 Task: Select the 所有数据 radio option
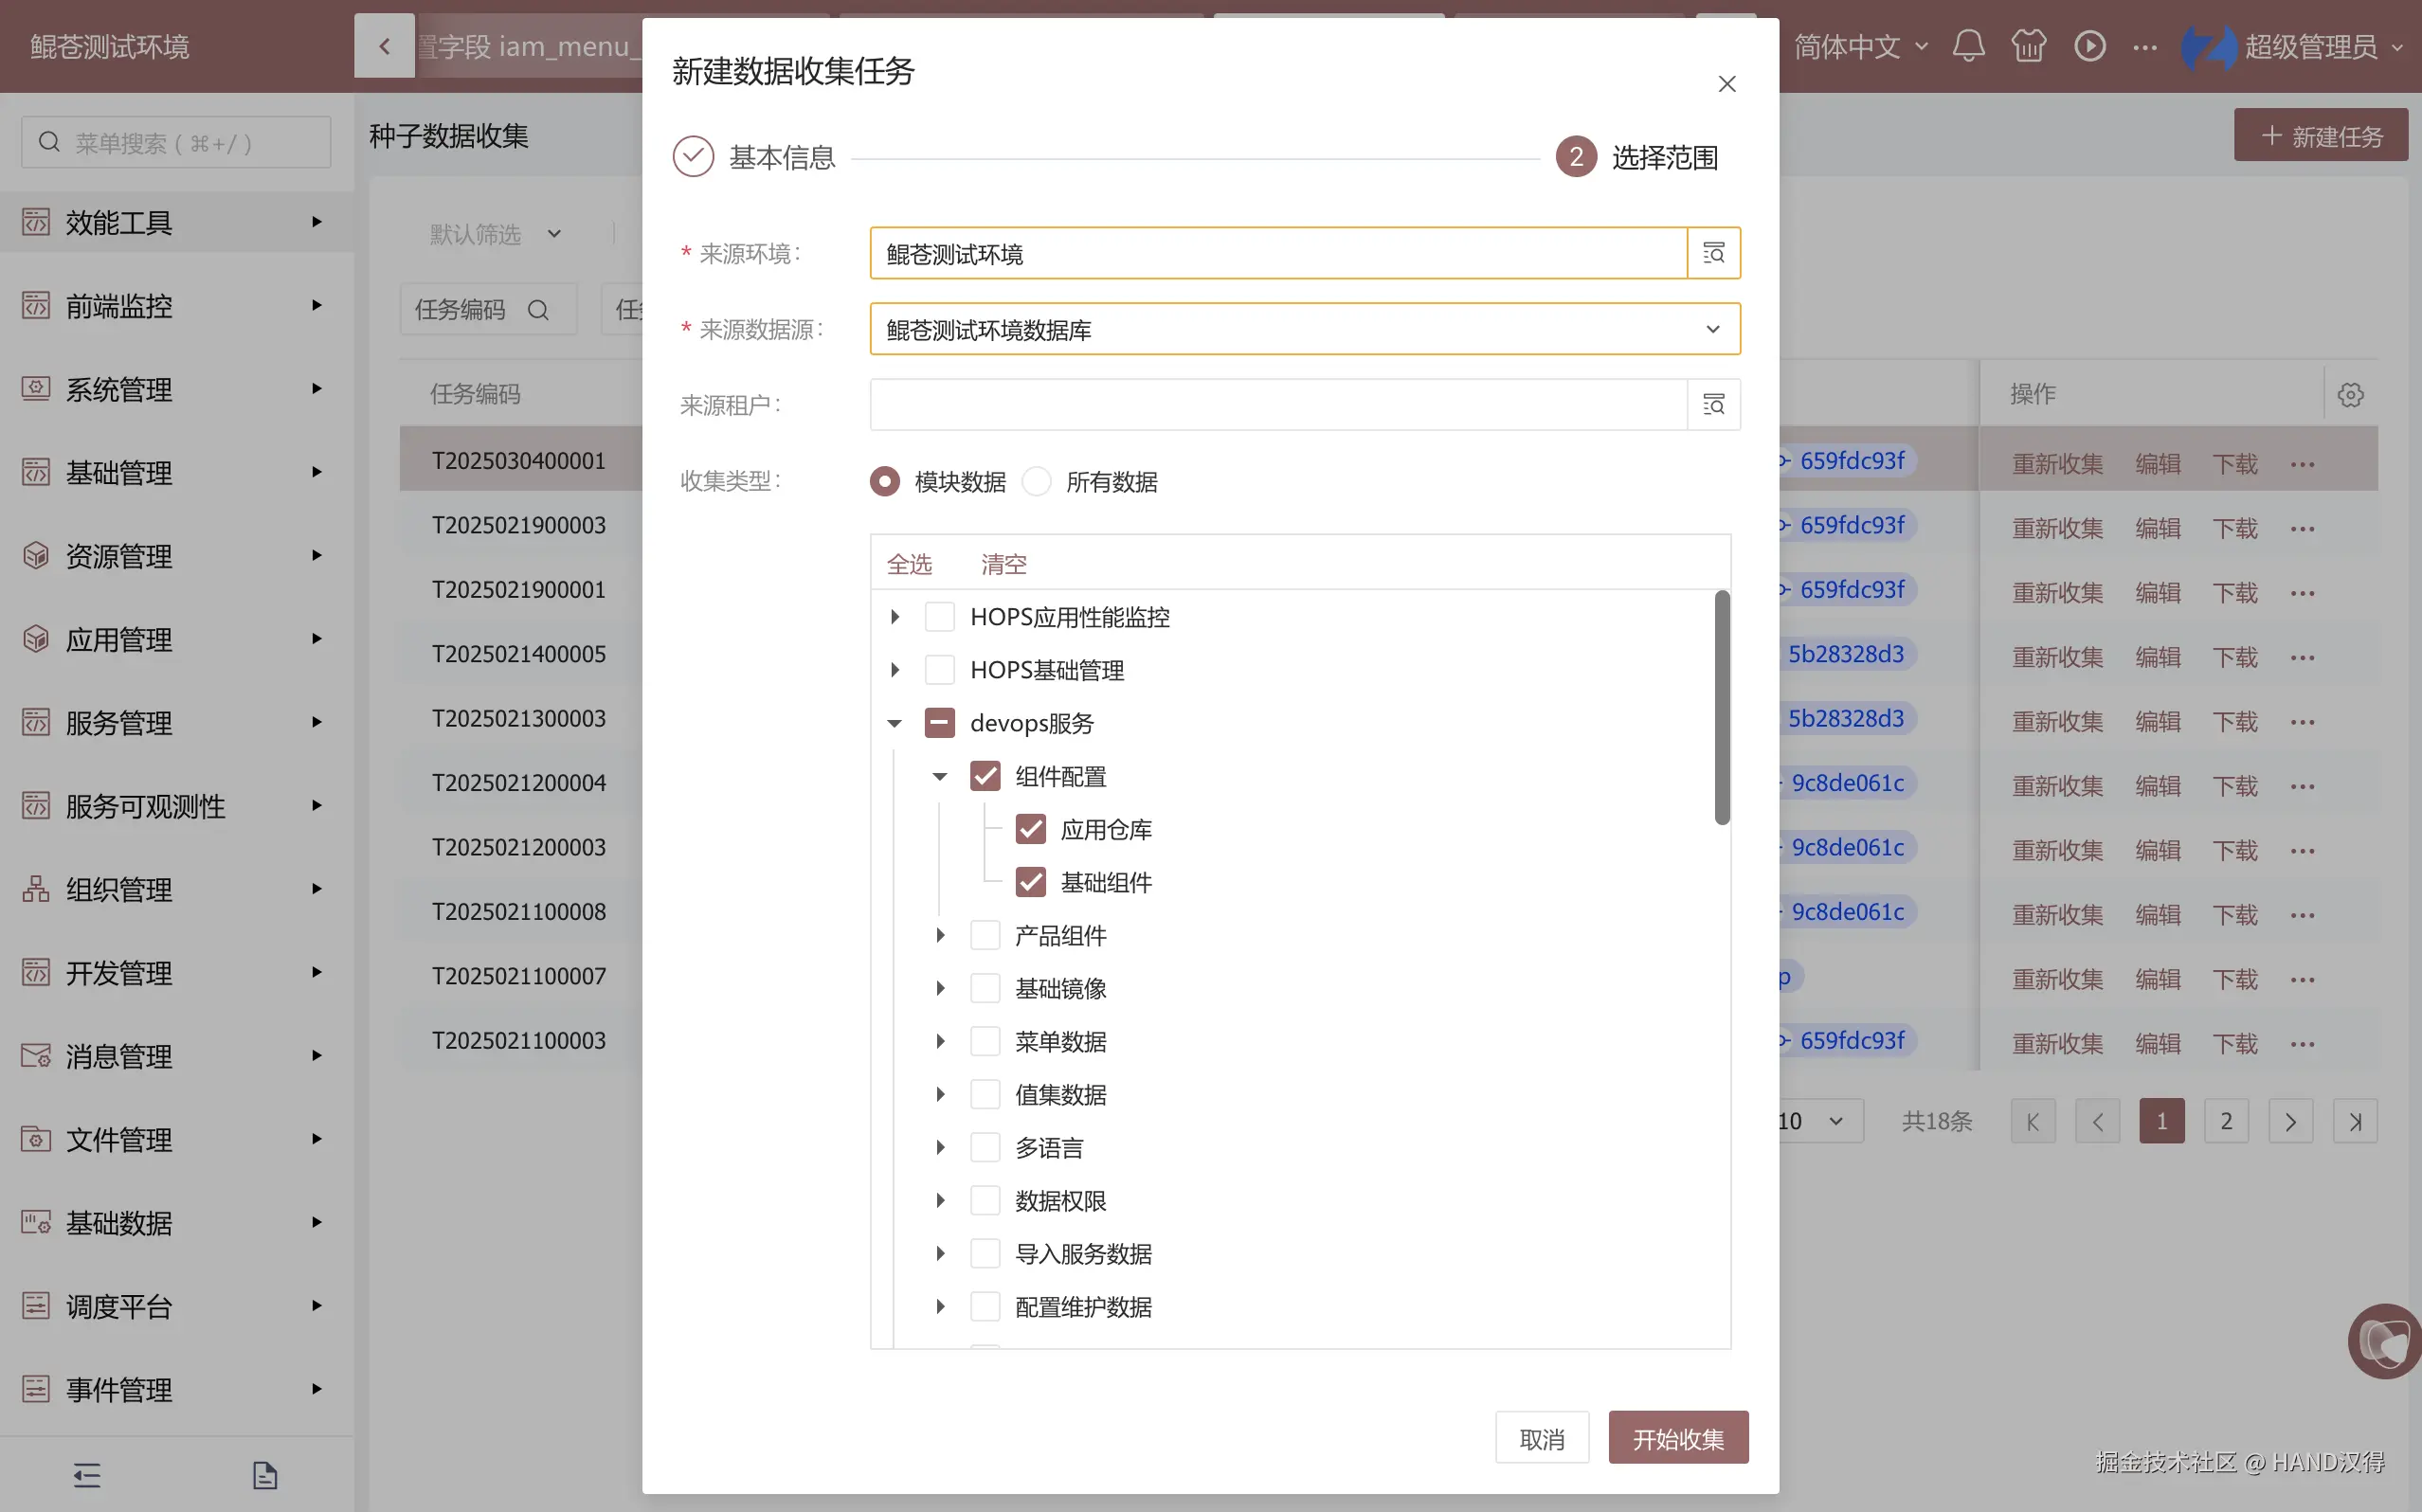(1037, 481)
